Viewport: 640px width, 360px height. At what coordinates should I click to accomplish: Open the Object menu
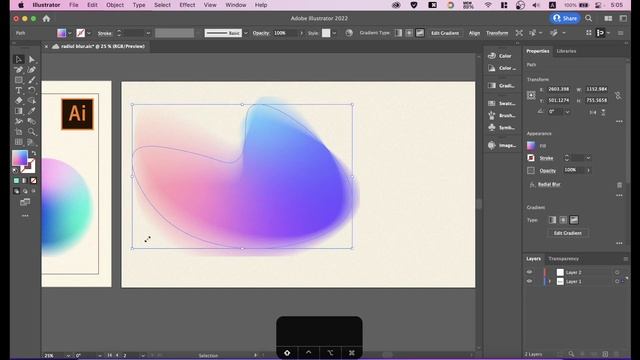(x=115, y=5)
